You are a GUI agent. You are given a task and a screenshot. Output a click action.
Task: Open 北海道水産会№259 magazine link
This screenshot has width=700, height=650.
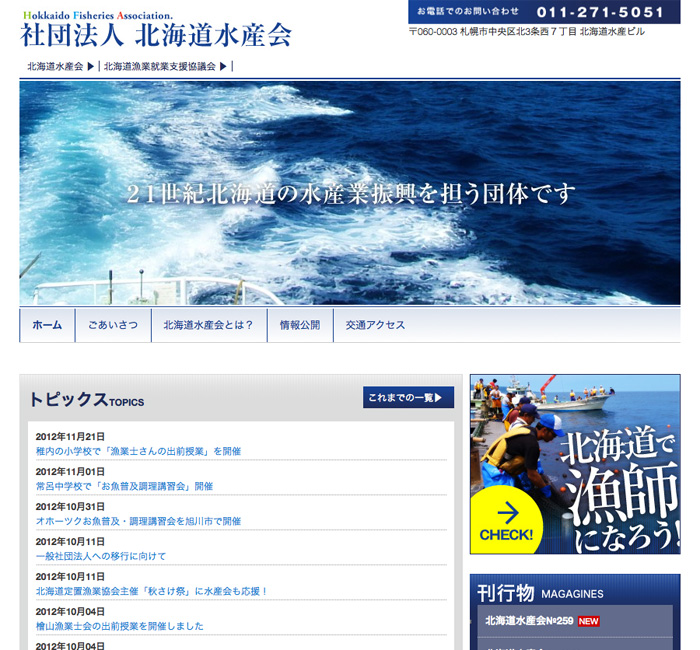coord(529,621)
